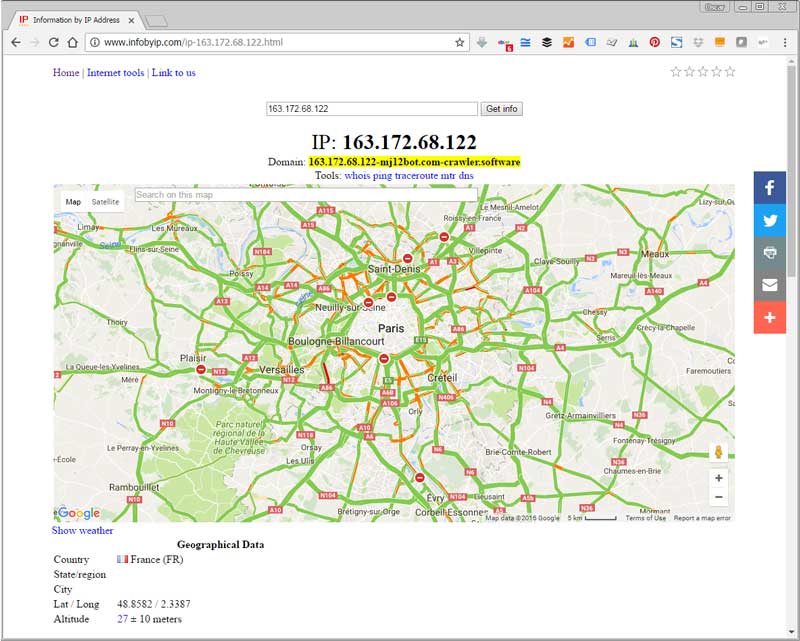Open the gray Dropbox extension icon
This screenshot has width=800, height=641.
point(698,42)
